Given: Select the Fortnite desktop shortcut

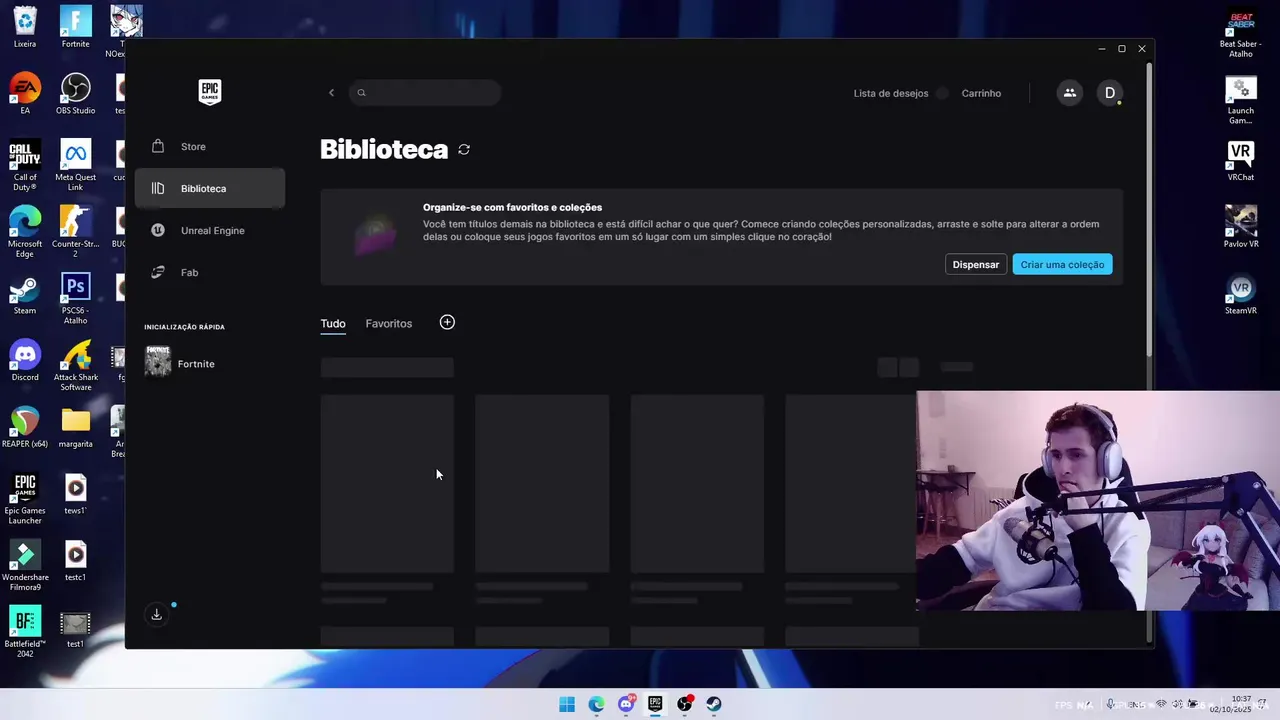Looking at the screenshot, I should pyautogui.click(x=75, y=27).
